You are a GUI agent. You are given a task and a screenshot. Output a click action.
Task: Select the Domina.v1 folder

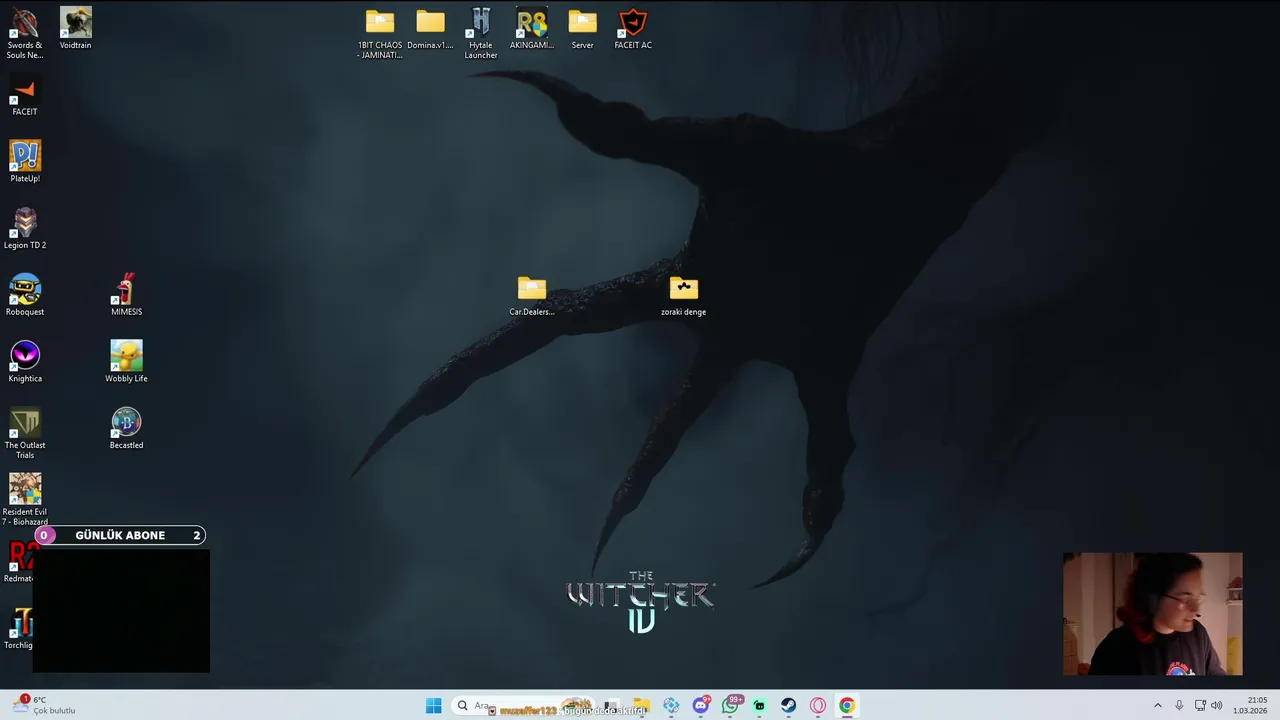pos(430,29)
